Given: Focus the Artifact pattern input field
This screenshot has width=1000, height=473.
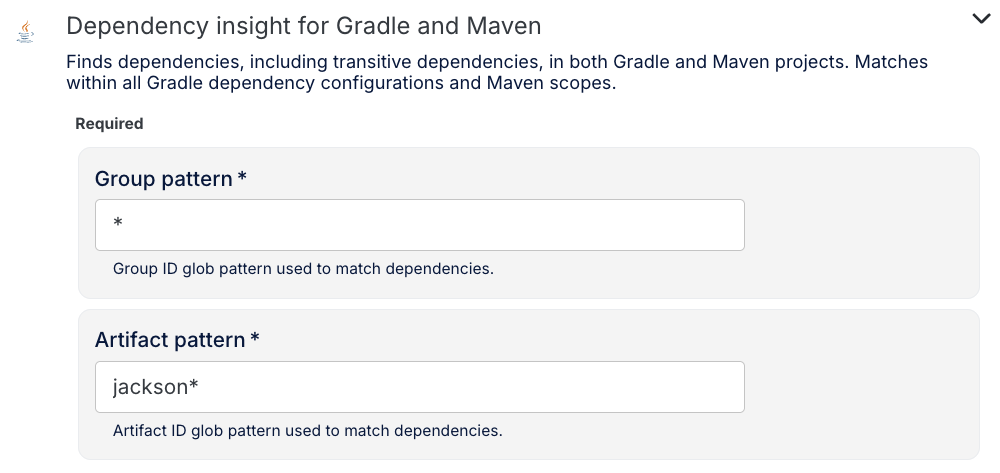Looking at the screenshot, I should 420,387.
